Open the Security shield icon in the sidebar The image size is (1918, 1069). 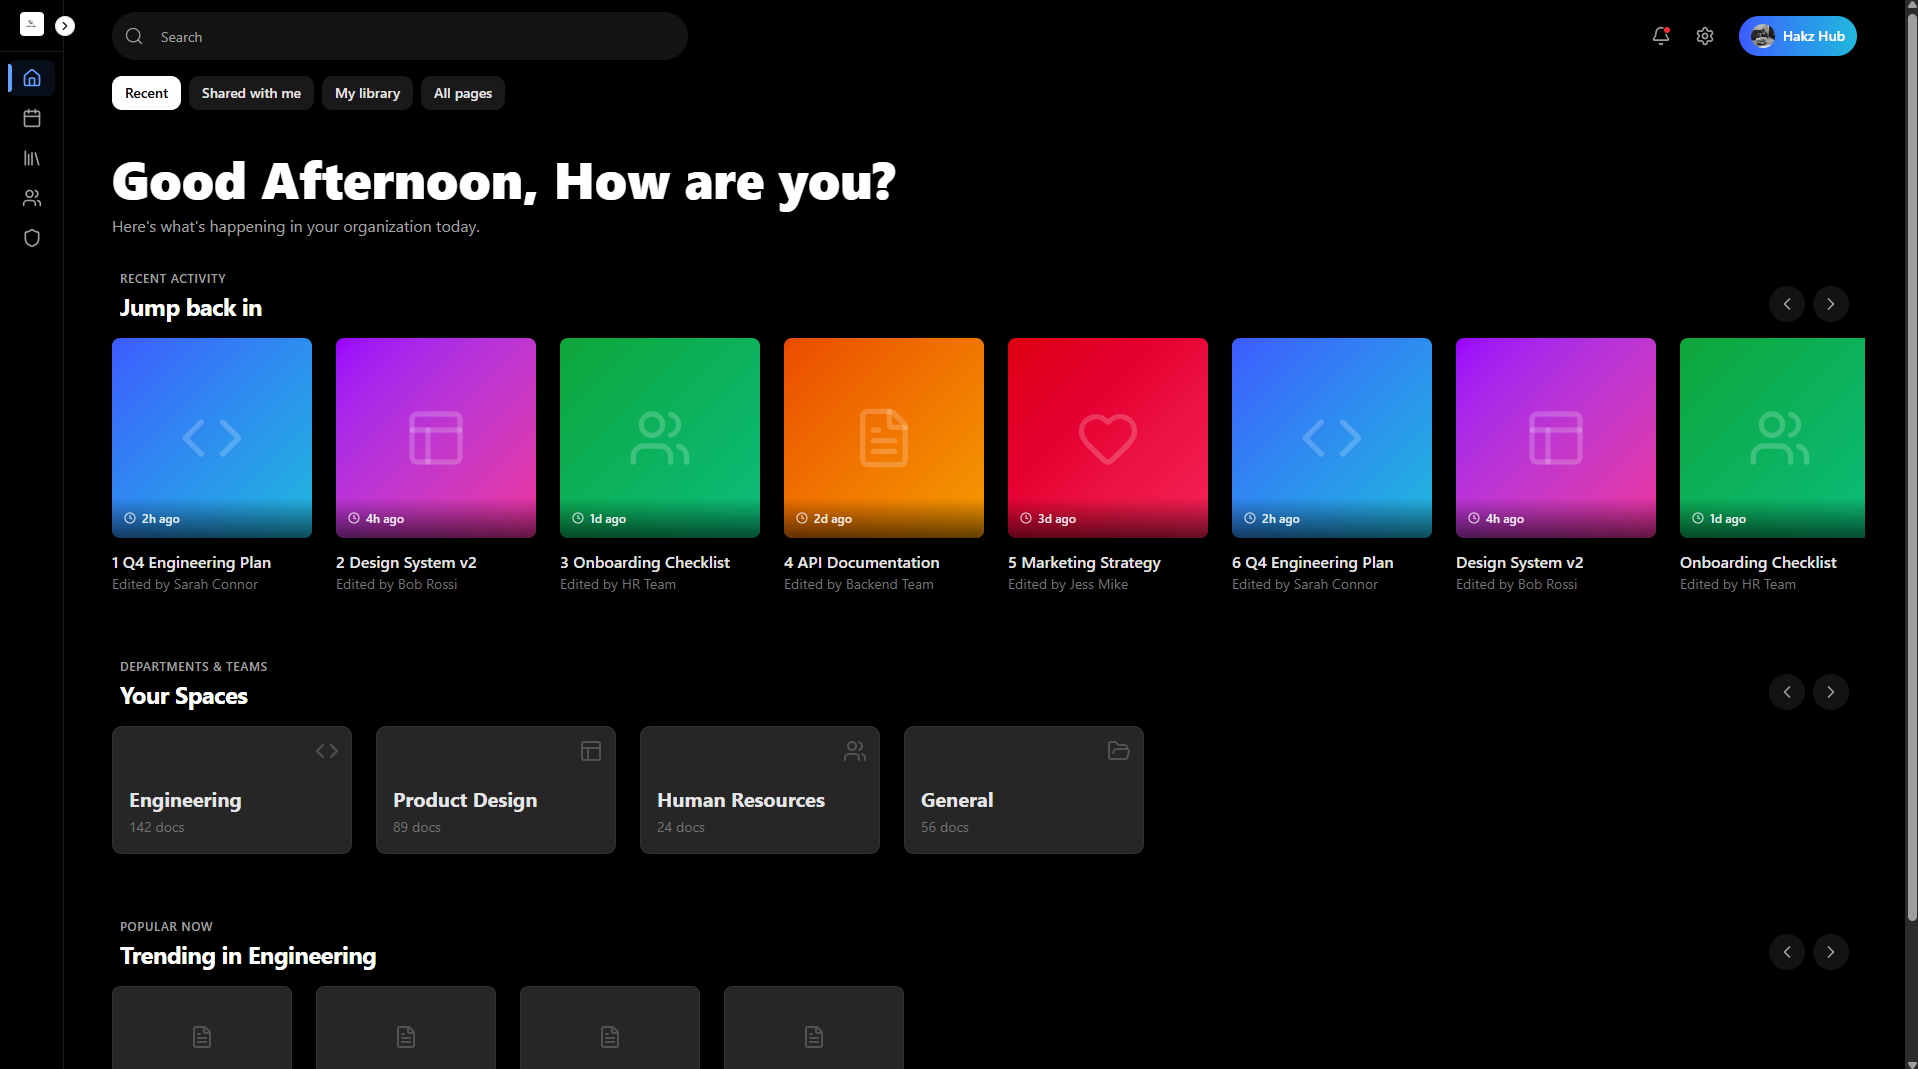tap(31, 237)
